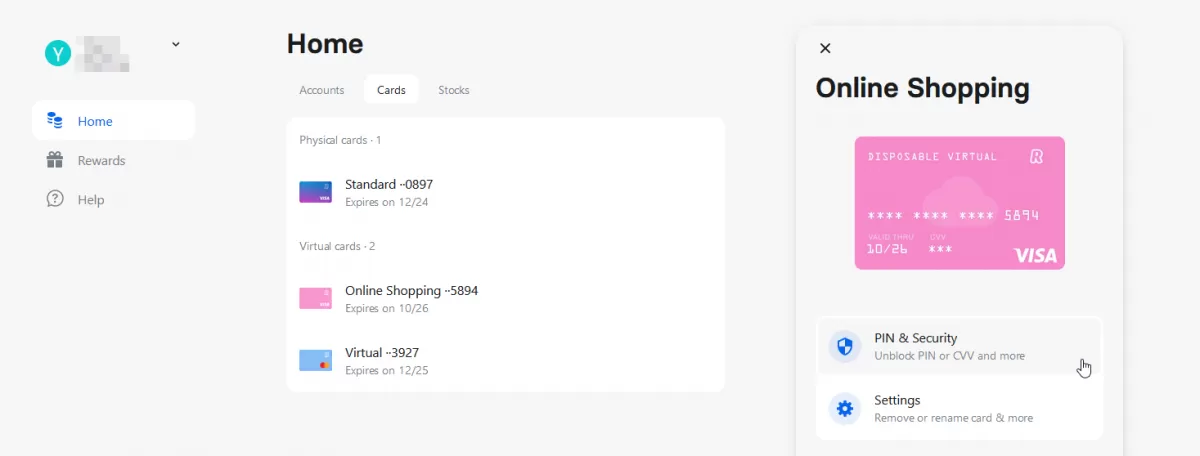Open Settings to remove or rename card
The height and width of the screenshot is (456, 1200).
click(959, 408)
